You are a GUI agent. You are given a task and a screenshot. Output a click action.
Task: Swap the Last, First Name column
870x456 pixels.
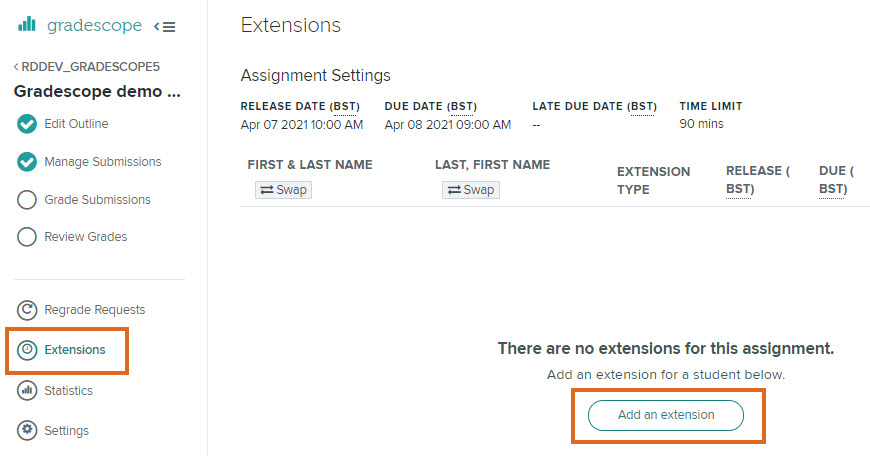pyautogui.click(x=470, y=190)
